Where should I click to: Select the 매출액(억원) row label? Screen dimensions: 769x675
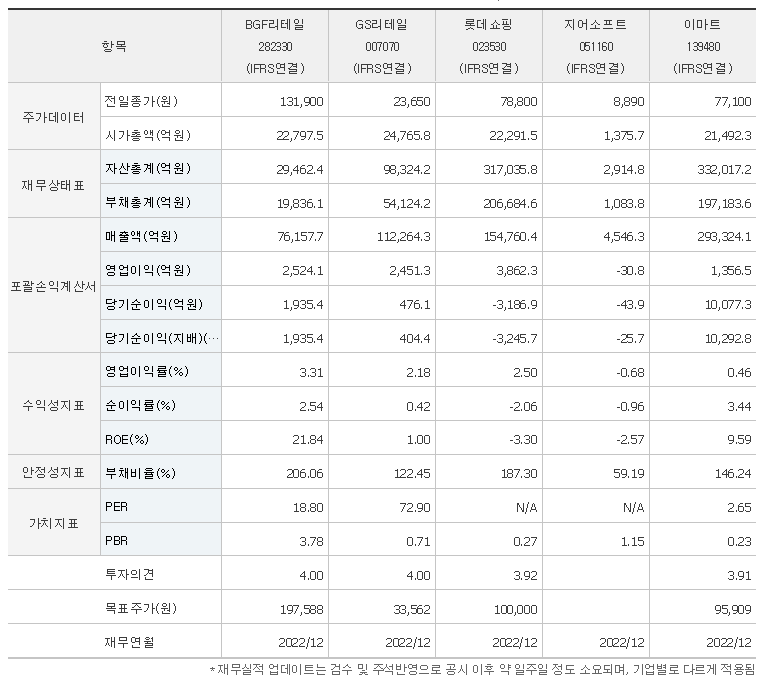click(x=141, y=236)
